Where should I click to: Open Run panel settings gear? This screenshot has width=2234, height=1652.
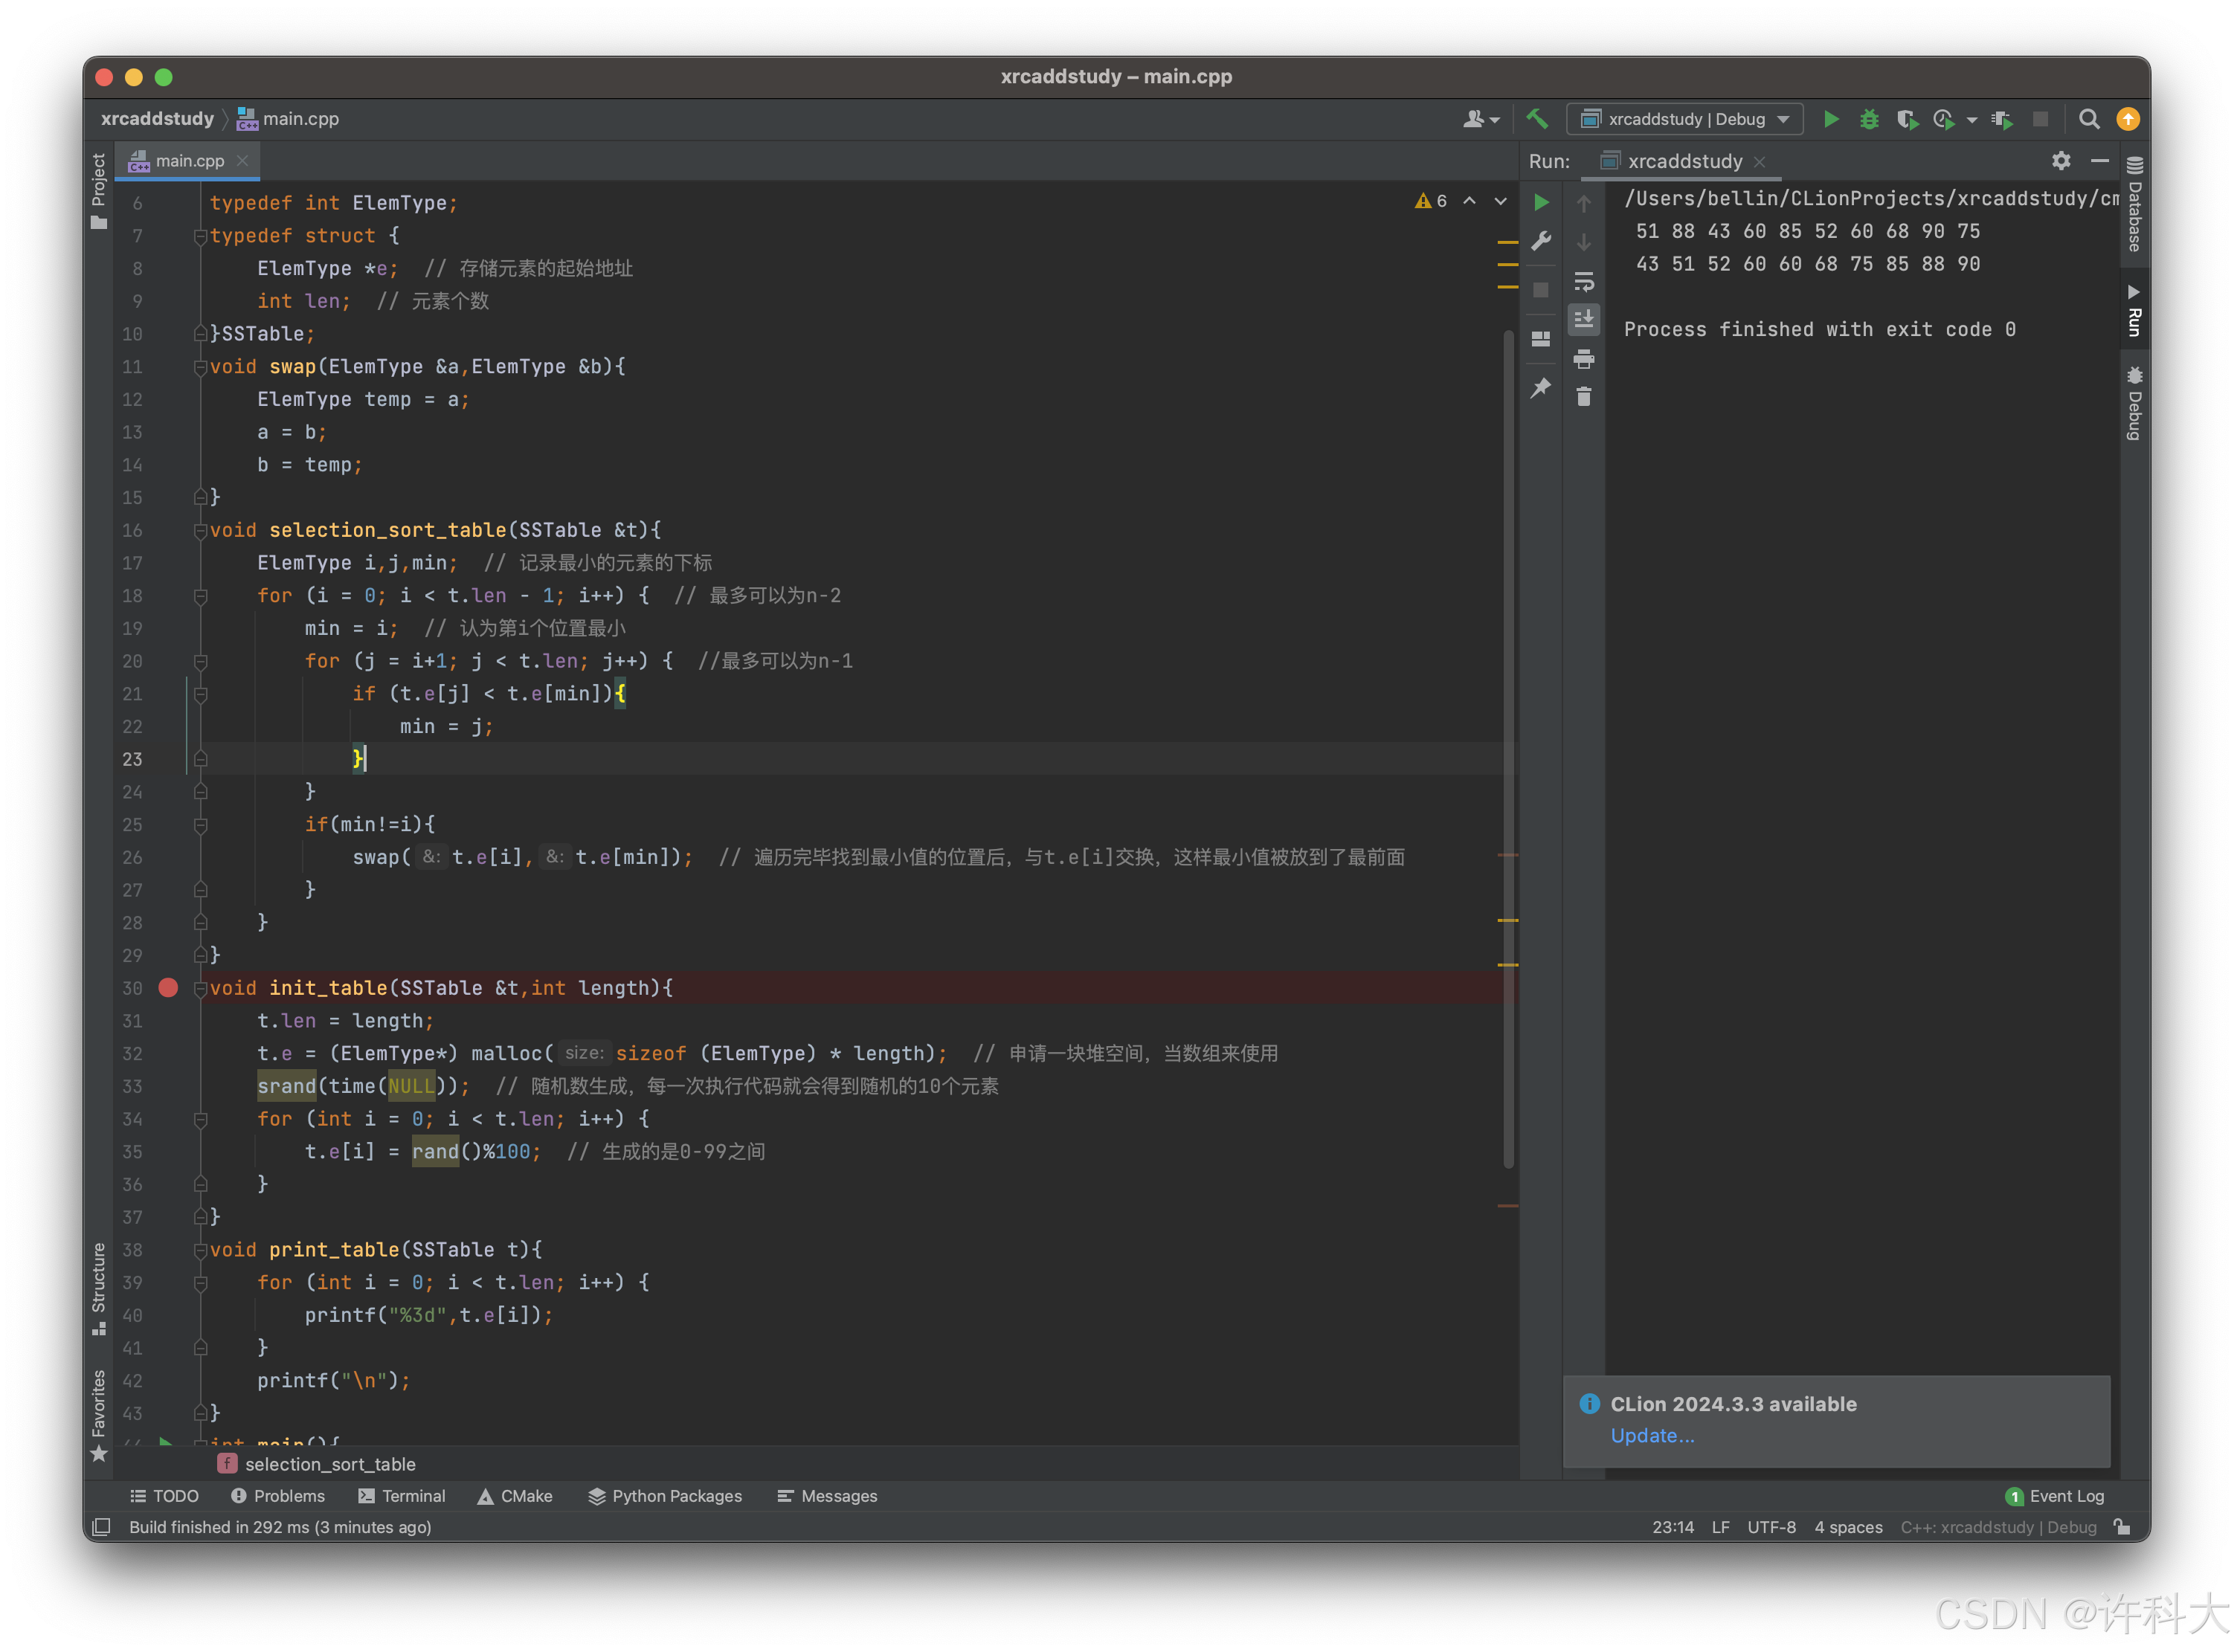2061,161
